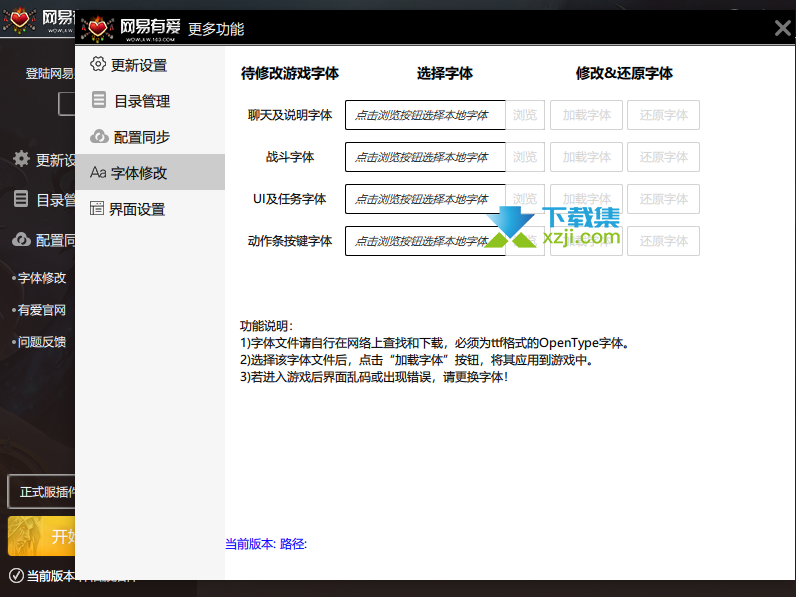Image resolution: width=796 pixels, height=597 pixels.
Task: Close the 更多功能 dialog with the X
Action: [x=783, y=29]
